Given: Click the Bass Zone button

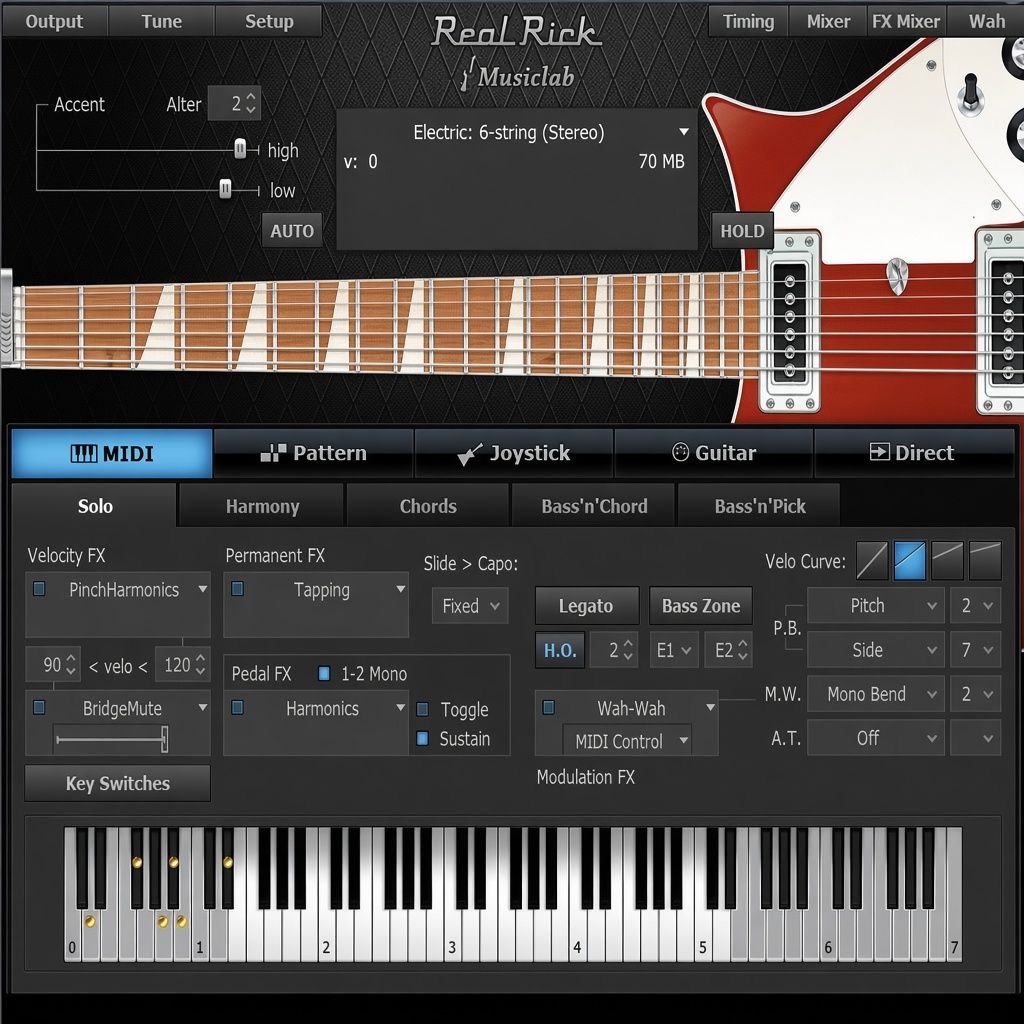Looking at the screenshot, I should click(x=701, y=606).
